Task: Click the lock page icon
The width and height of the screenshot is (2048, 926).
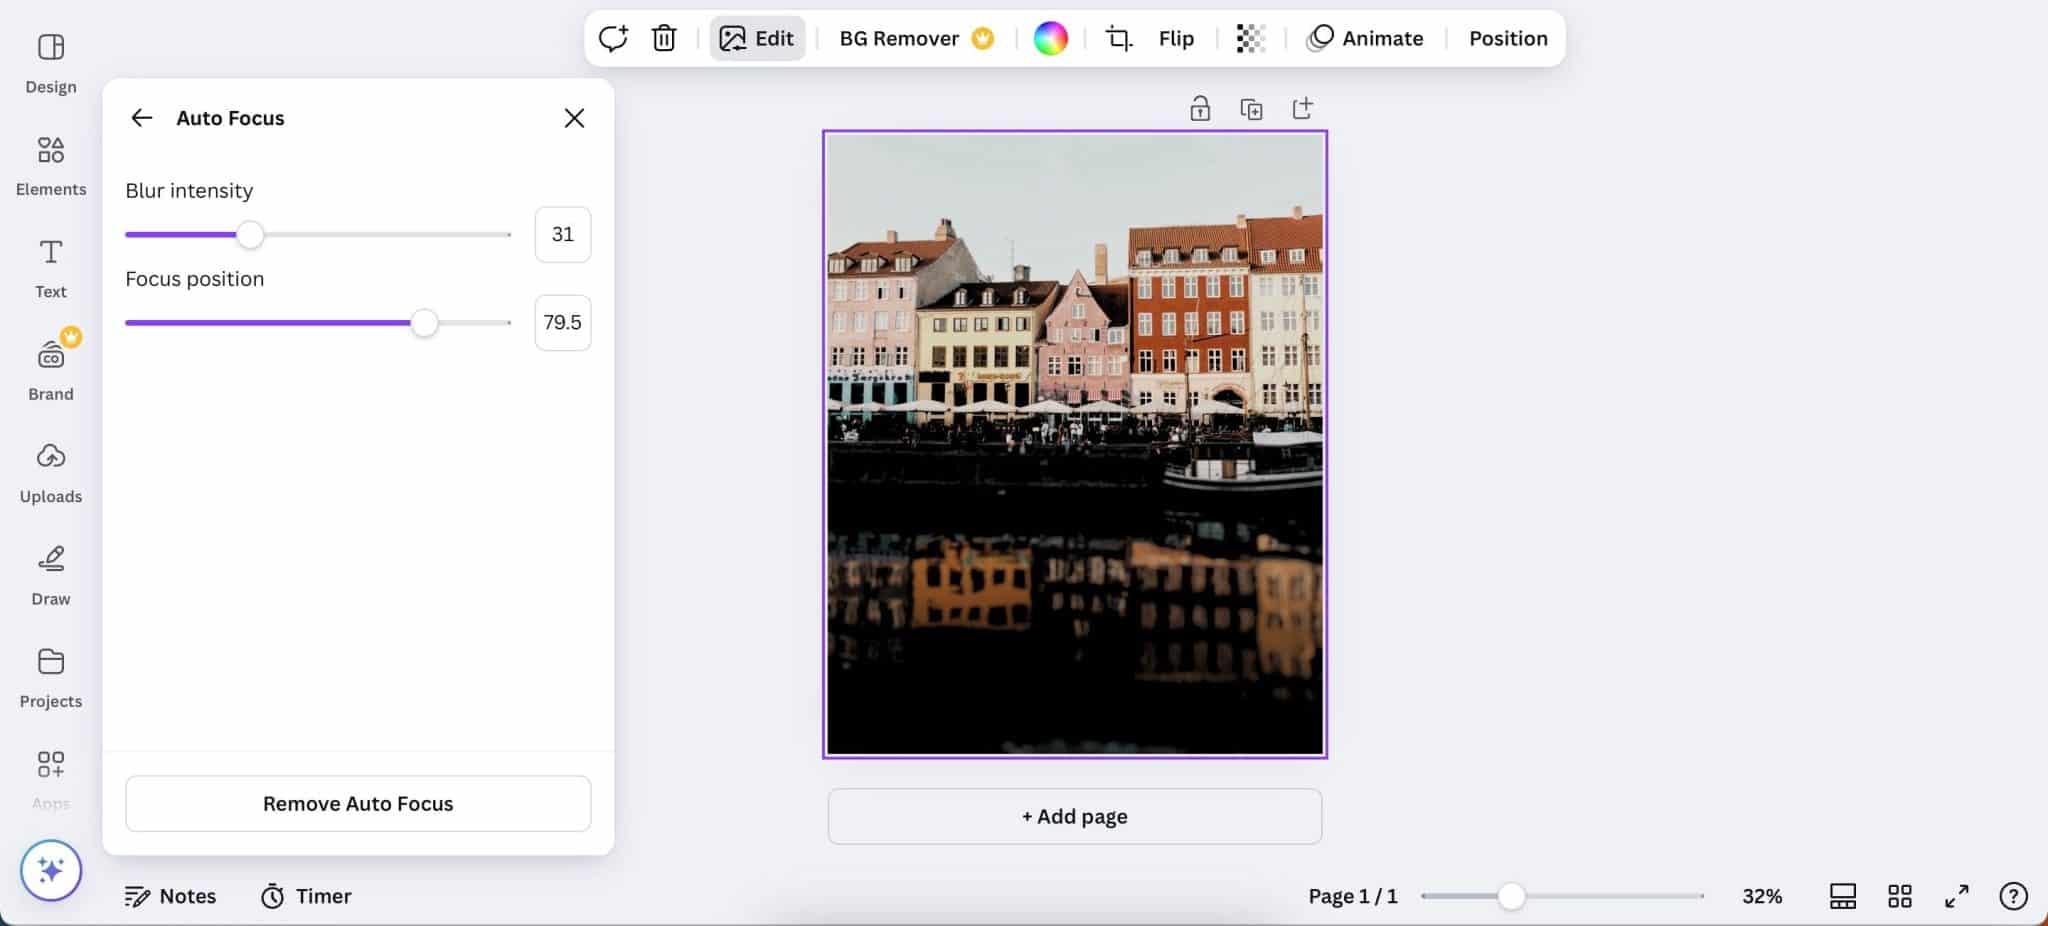Action: pyautogui.click(x=1200, y=108)
